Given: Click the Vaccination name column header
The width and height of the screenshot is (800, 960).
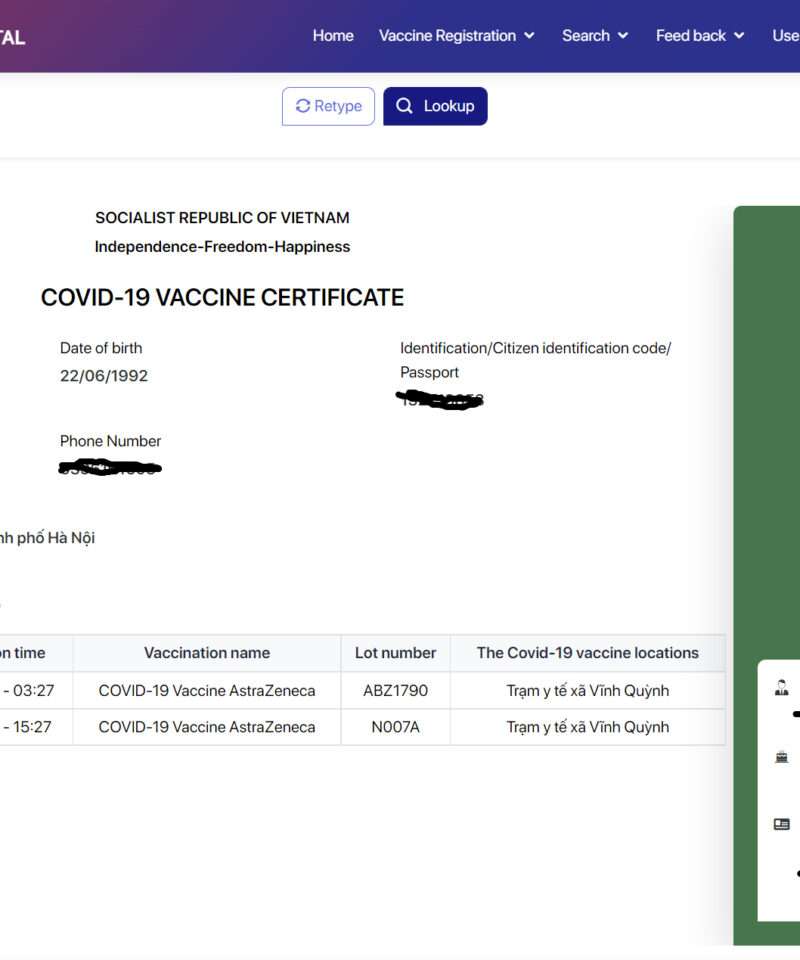Looking at the screenshot, I should tap(207, 653).
